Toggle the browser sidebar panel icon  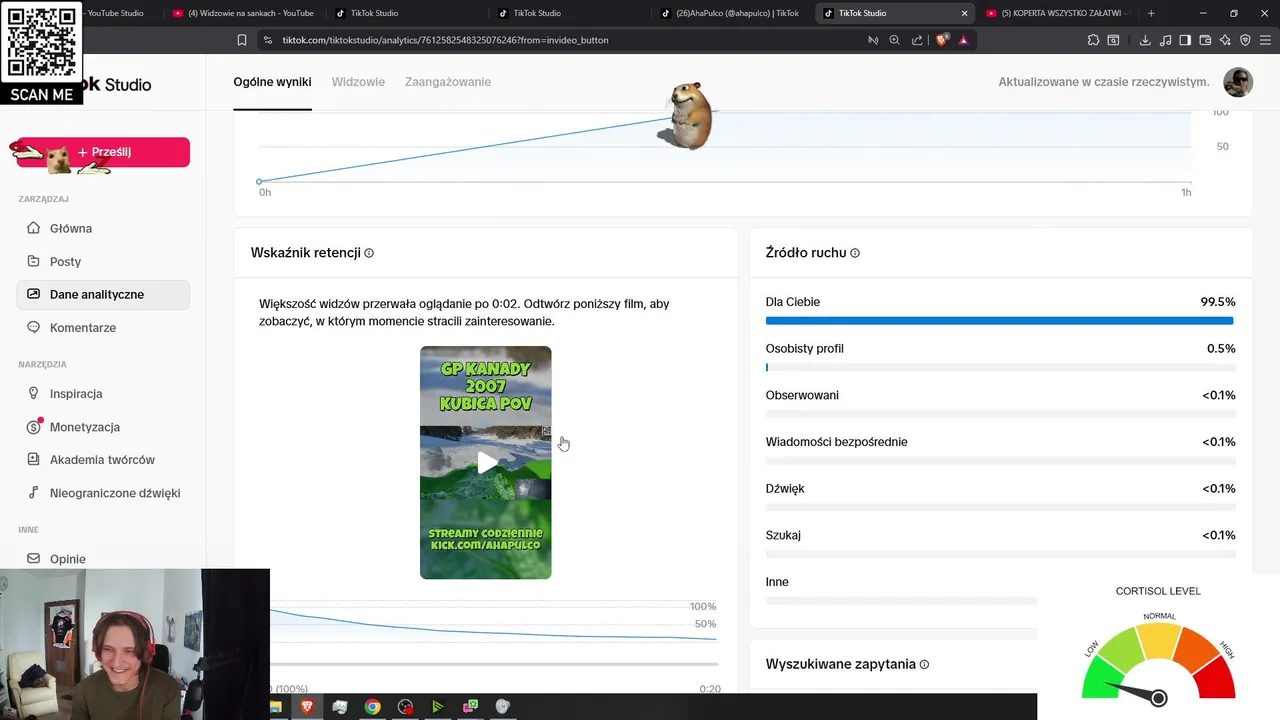1185,40
